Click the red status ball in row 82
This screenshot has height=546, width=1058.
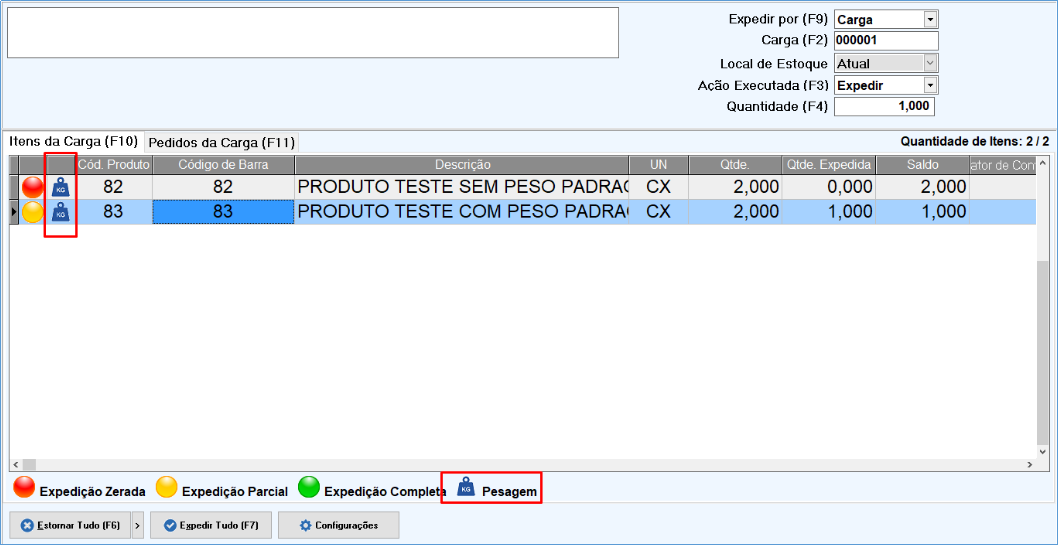(x=33, y=187)
